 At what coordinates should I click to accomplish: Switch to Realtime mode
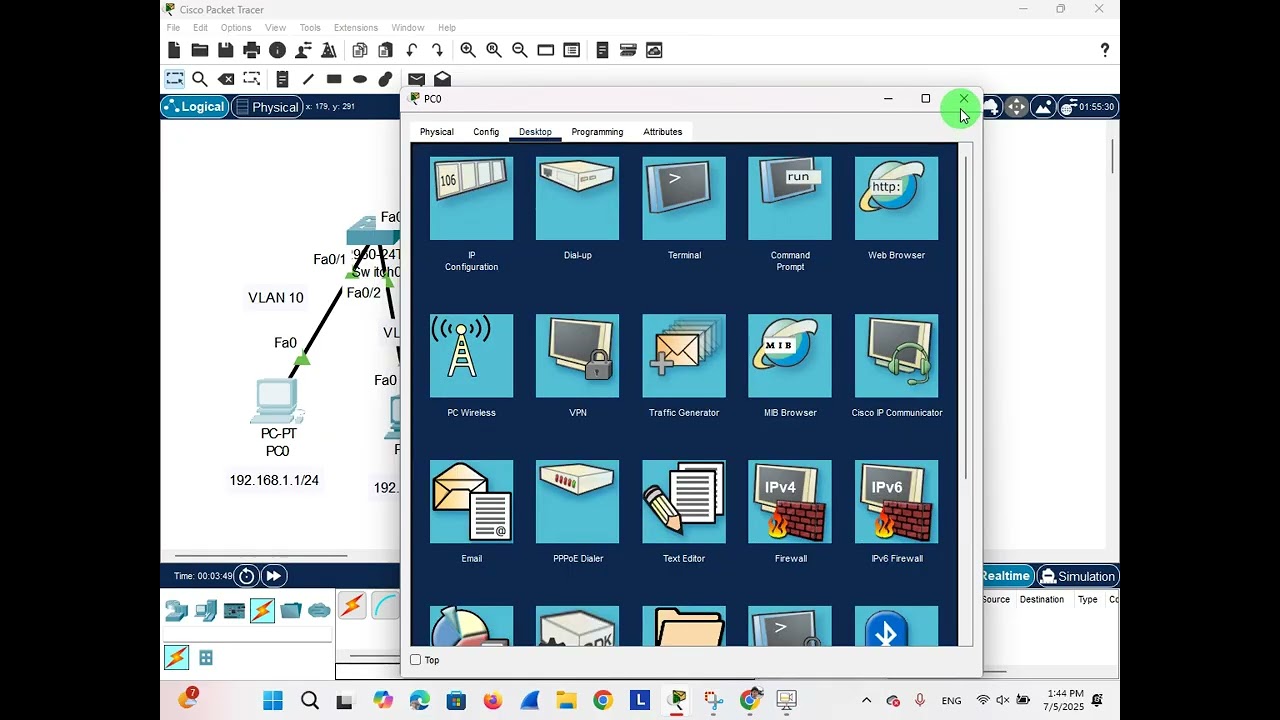(x=1004, y=576)
